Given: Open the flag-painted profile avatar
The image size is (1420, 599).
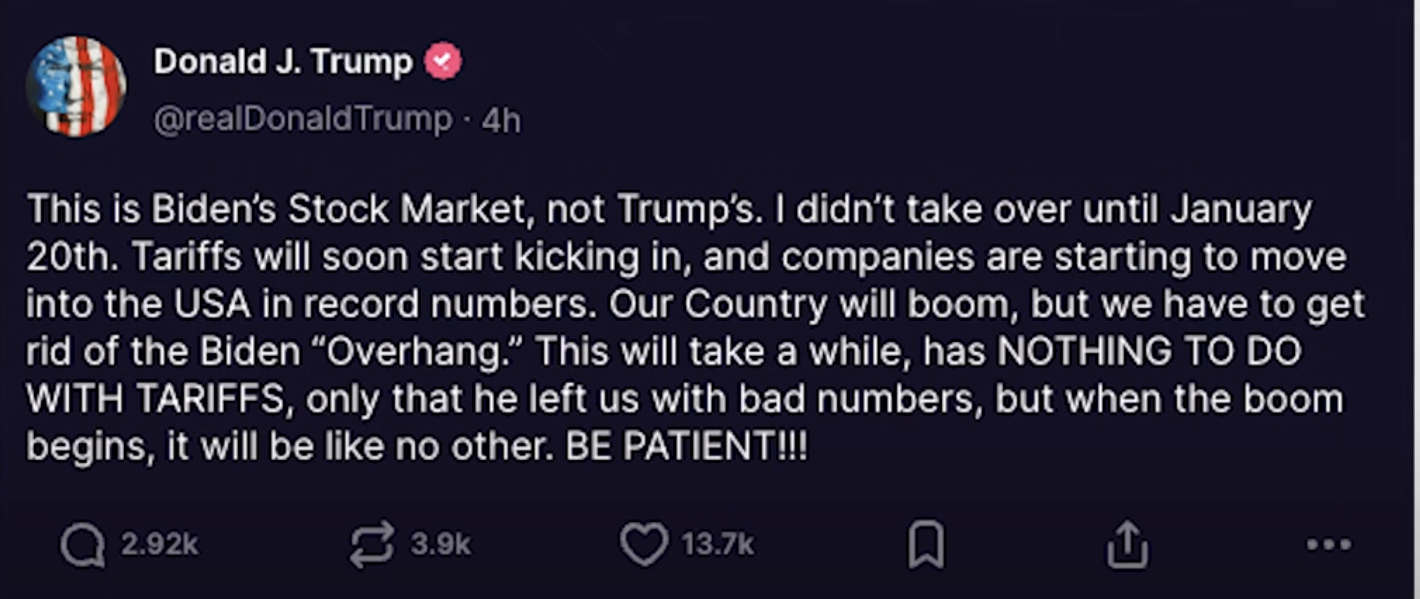Looking at the screenshot, I should pos(76,86).
